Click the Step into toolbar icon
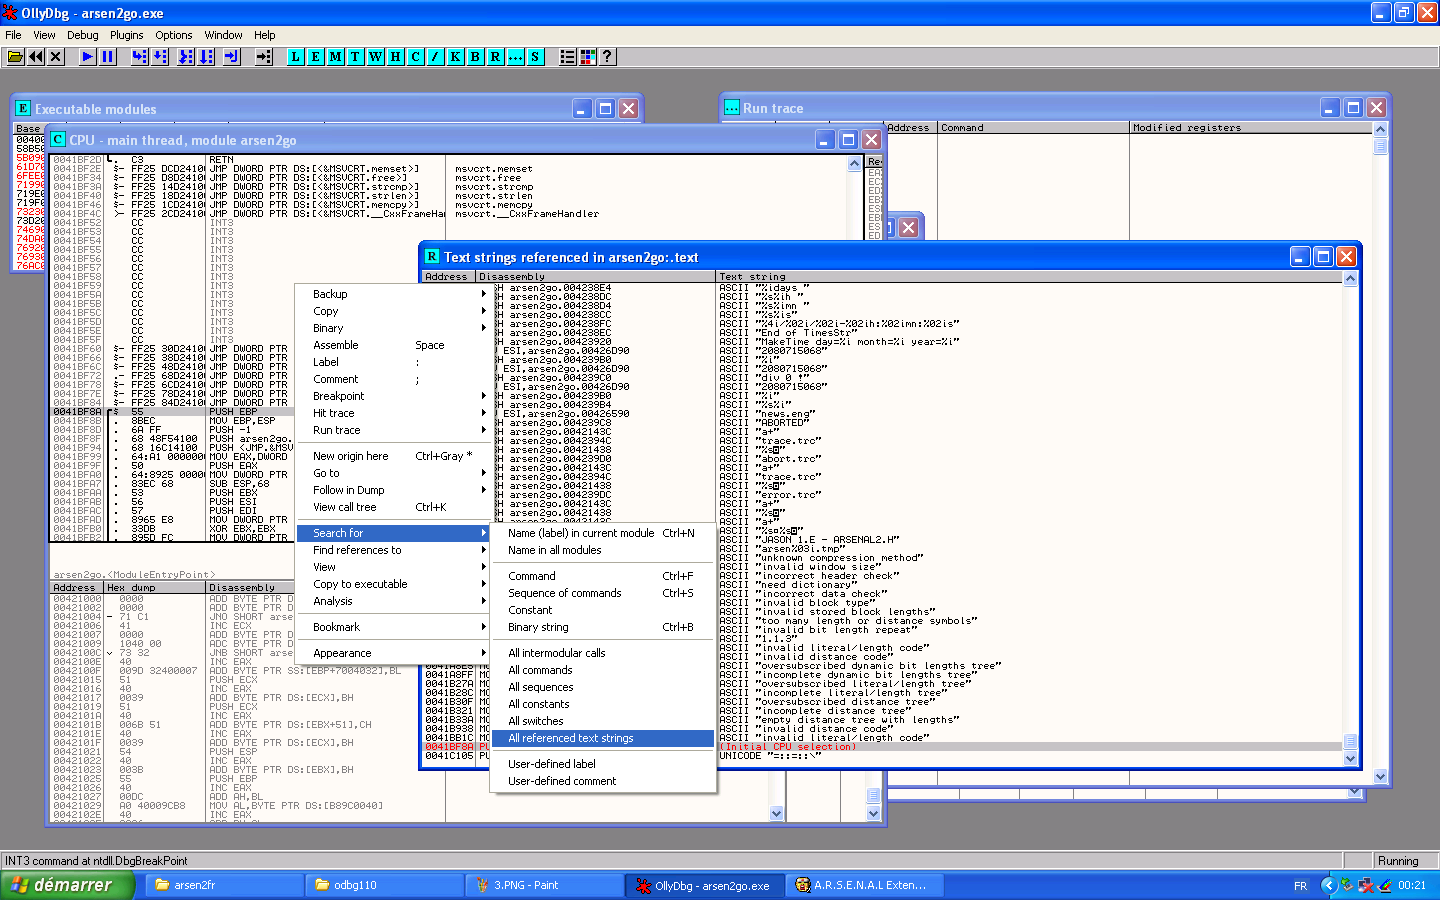 [x=140, y=57]
